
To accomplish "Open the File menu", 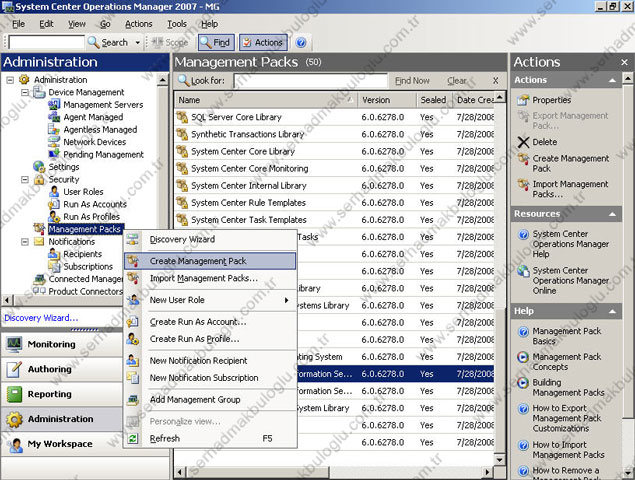I will pos(18,24).
